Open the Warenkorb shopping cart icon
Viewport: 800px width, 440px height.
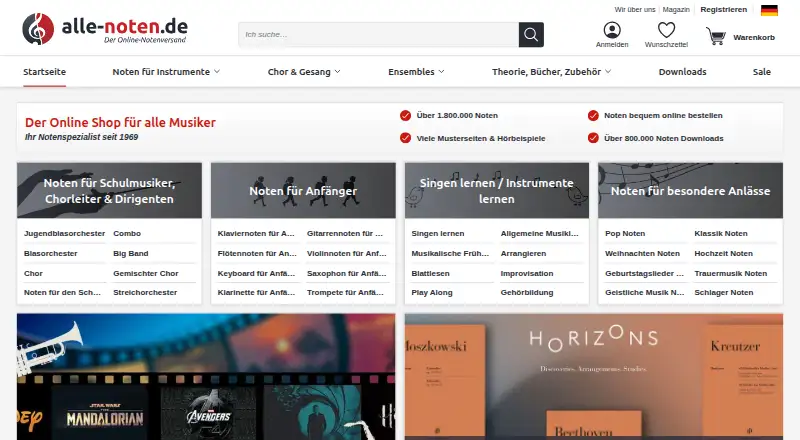coord(716,36)
